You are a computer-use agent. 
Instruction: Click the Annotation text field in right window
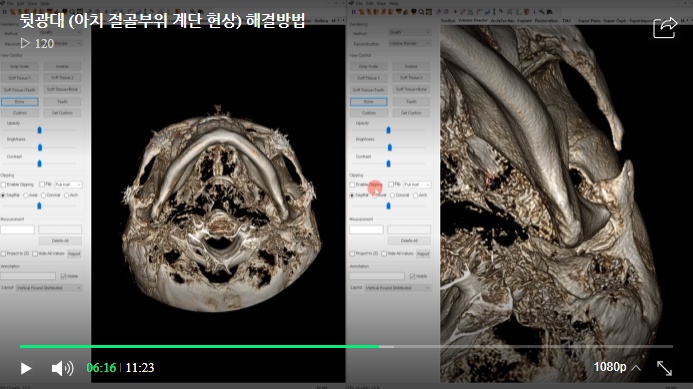pyautogui.click(x=377, y=276)
